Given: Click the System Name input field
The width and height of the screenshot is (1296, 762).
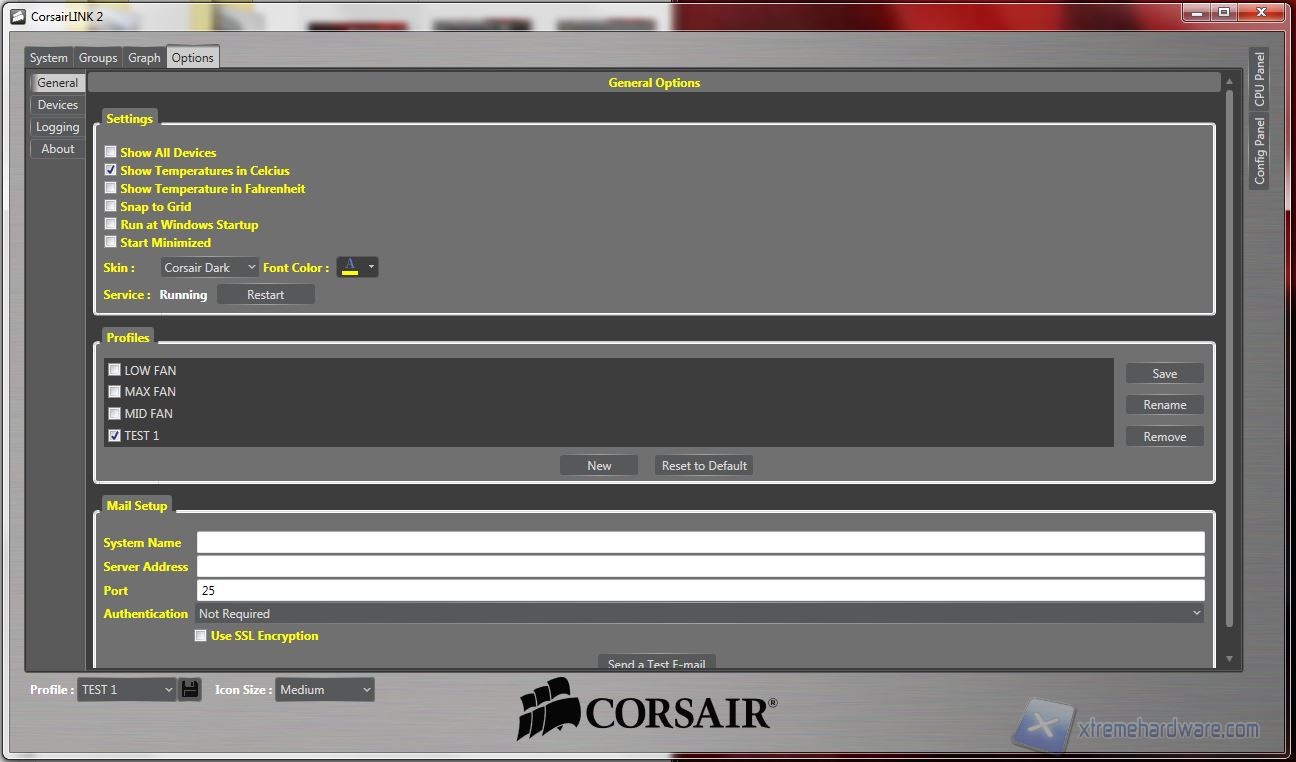Looking at the screenshot, I should click(700, 542).
